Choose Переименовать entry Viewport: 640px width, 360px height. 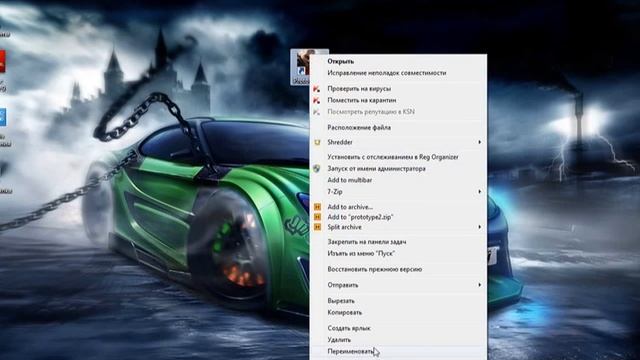[350, 351]
